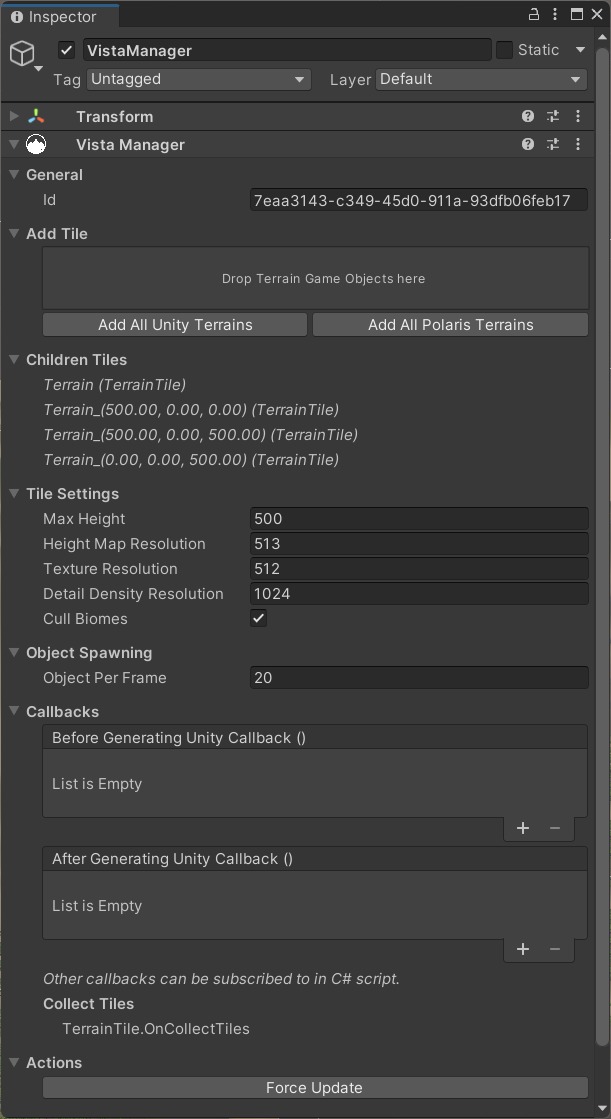
Task: Lock the Inspector with padlock icon
Action: [x=534, y=14]
